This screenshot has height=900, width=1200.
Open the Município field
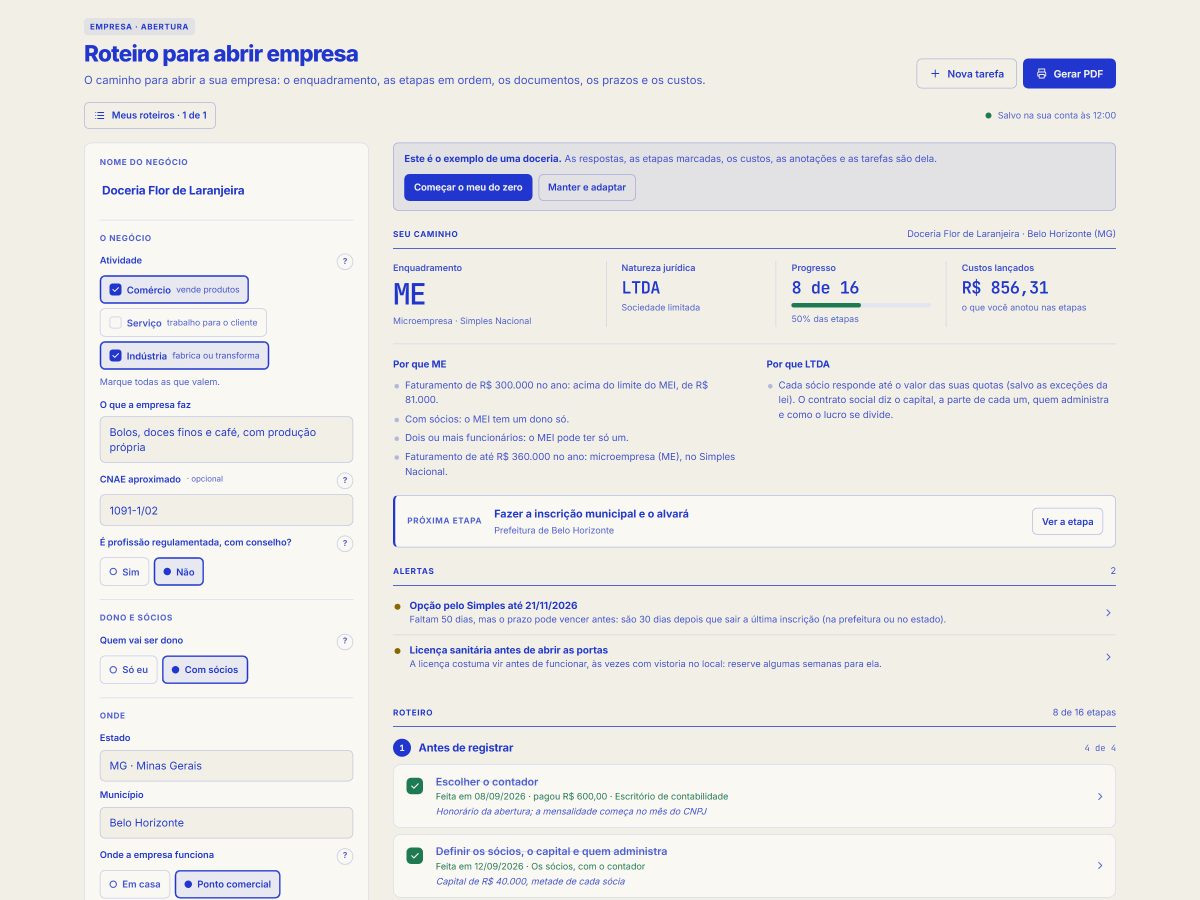[x=226, y=823]
